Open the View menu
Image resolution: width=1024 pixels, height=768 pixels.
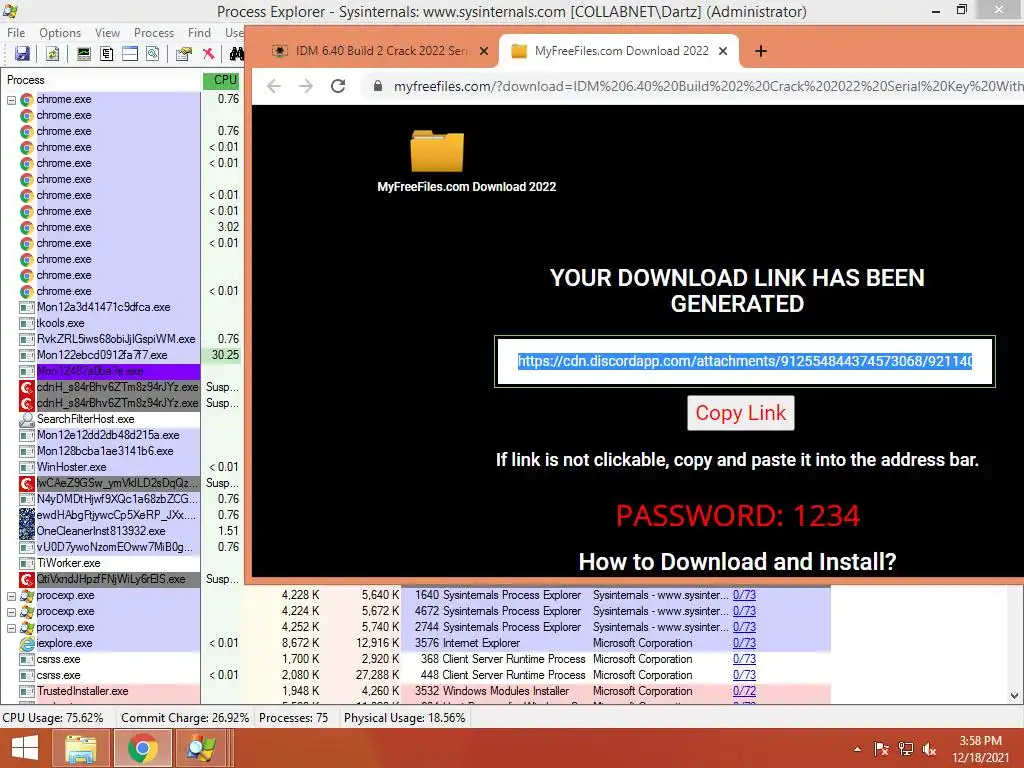click(107, 33)
